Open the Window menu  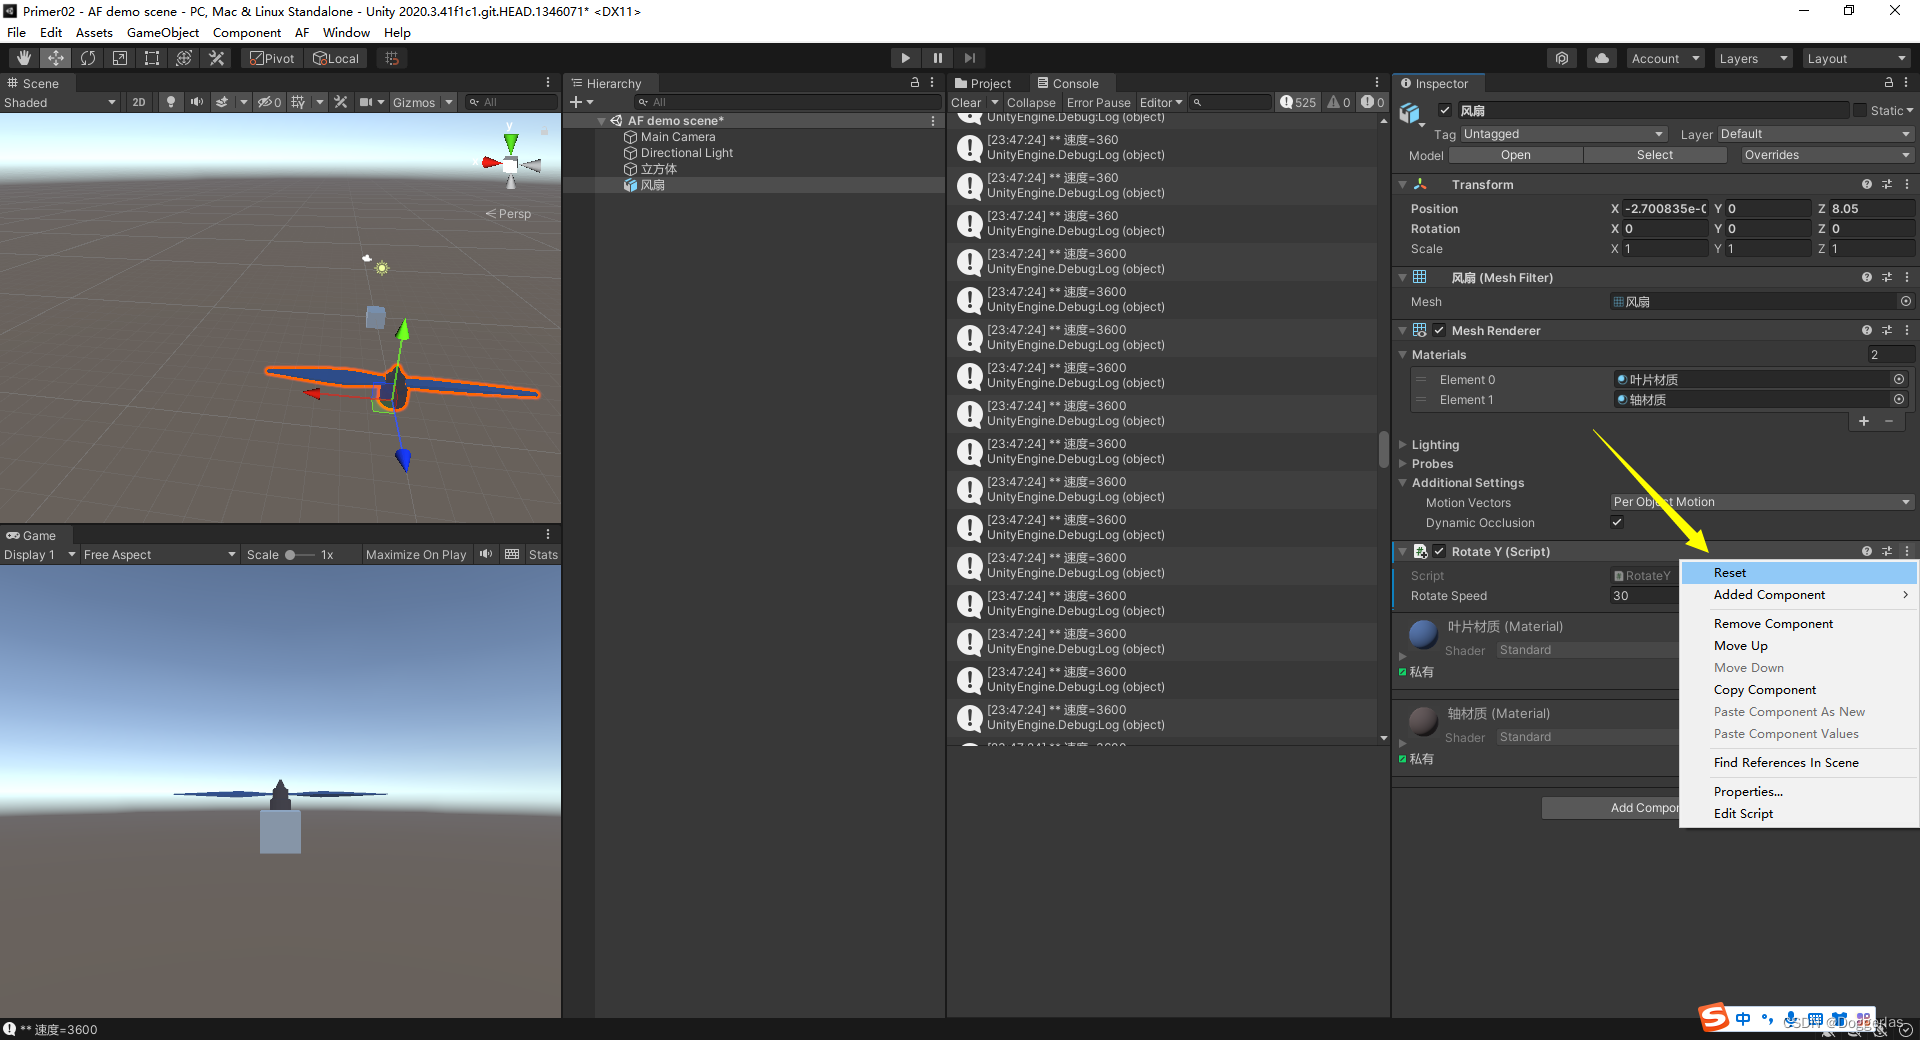point(346,32)
